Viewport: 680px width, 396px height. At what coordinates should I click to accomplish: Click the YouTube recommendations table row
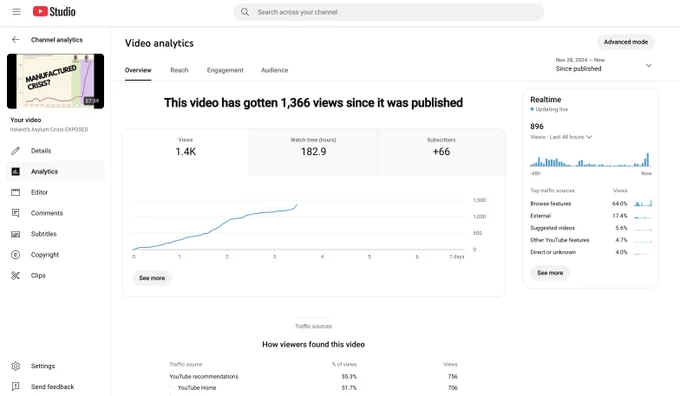click(x=313, y=376)
